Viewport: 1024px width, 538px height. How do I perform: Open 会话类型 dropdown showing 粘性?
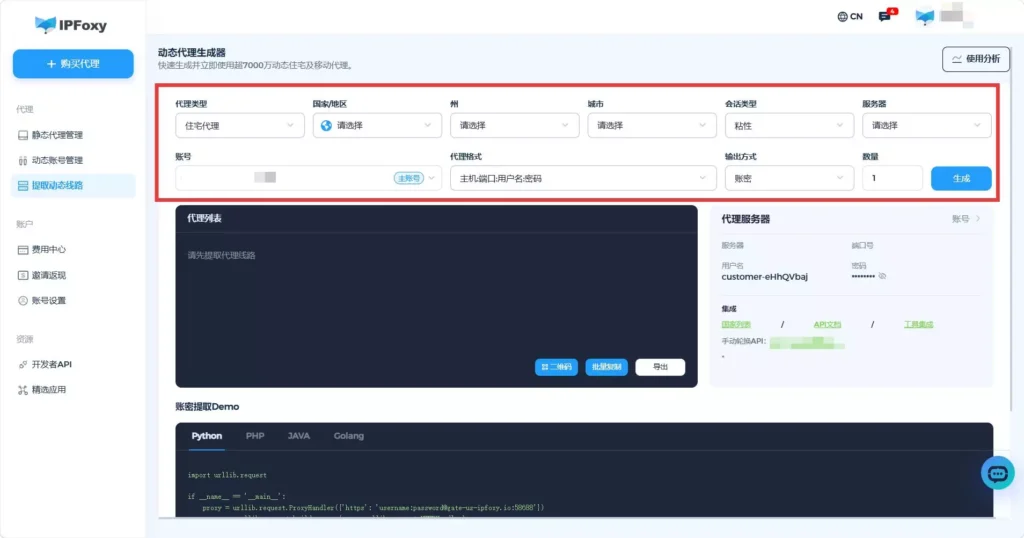coord(789,125)
